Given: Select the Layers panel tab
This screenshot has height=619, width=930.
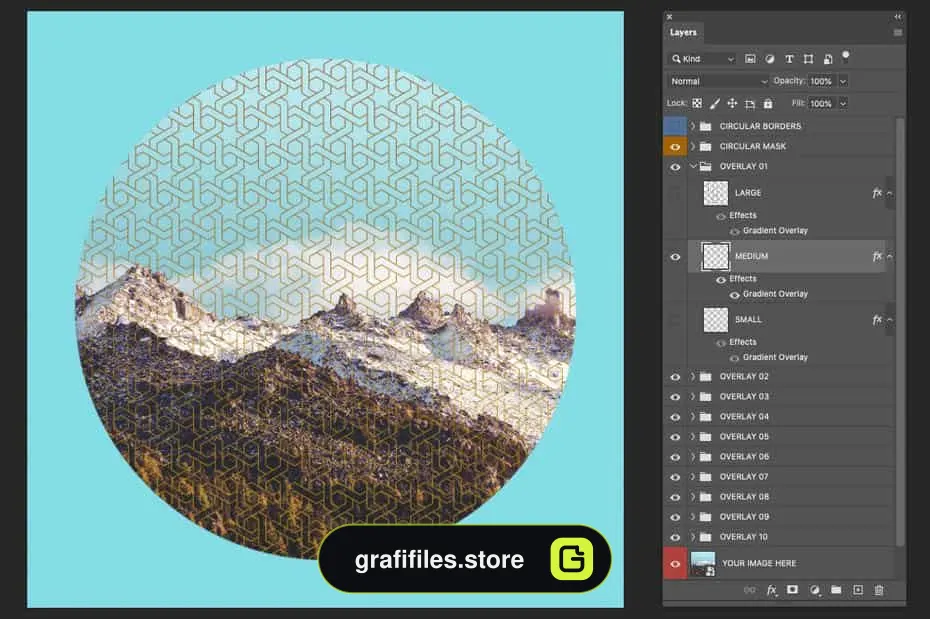Looking at the screenshot, I should [683, 33].
